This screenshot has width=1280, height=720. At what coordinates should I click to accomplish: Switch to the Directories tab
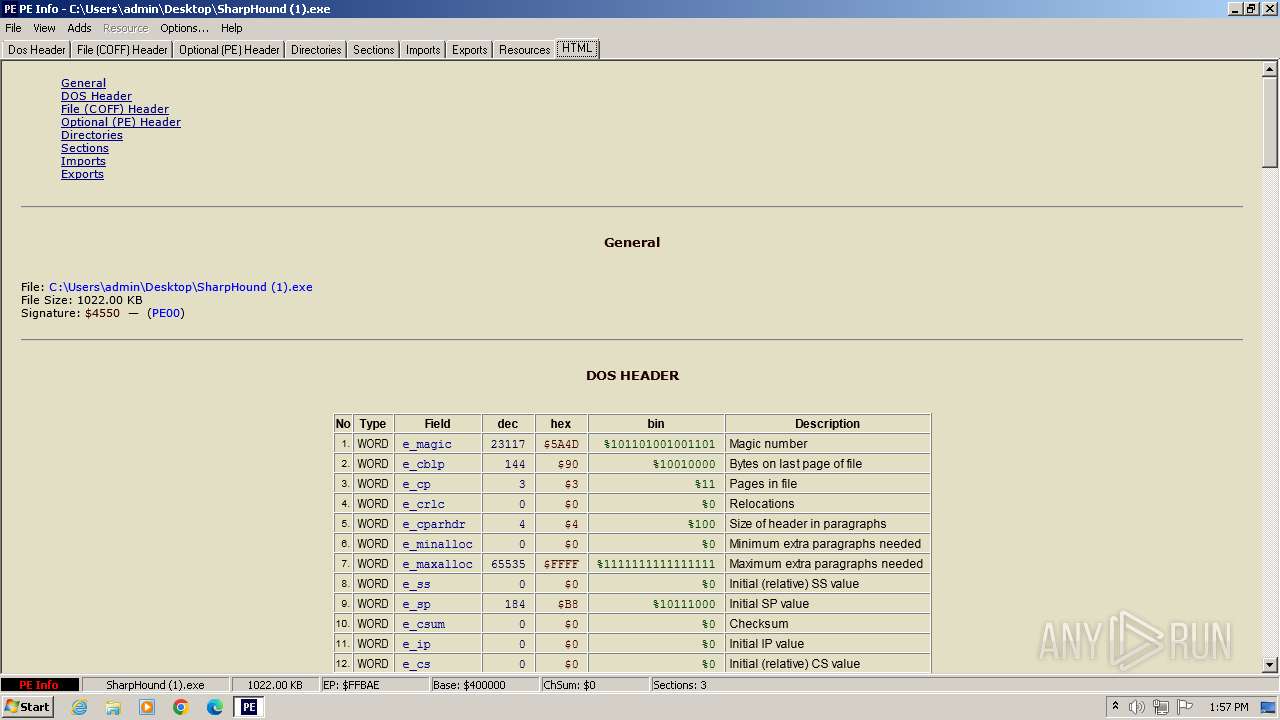pos(316,50)
